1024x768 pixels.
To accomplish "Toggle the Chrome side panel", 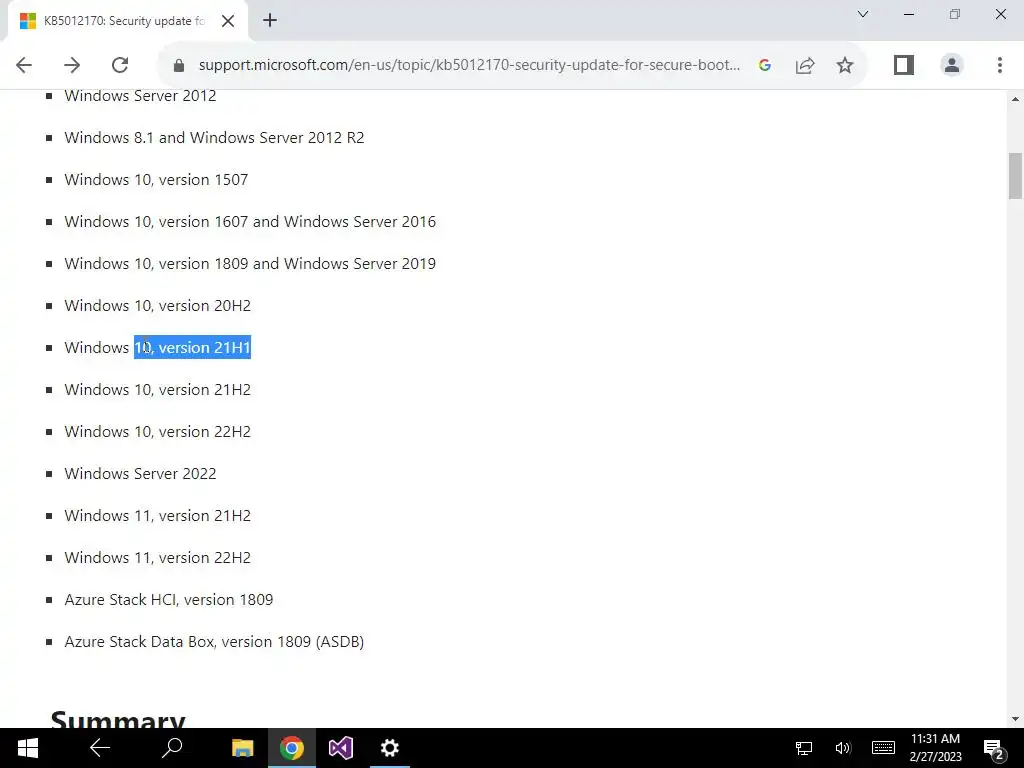I will click(904, 65).
